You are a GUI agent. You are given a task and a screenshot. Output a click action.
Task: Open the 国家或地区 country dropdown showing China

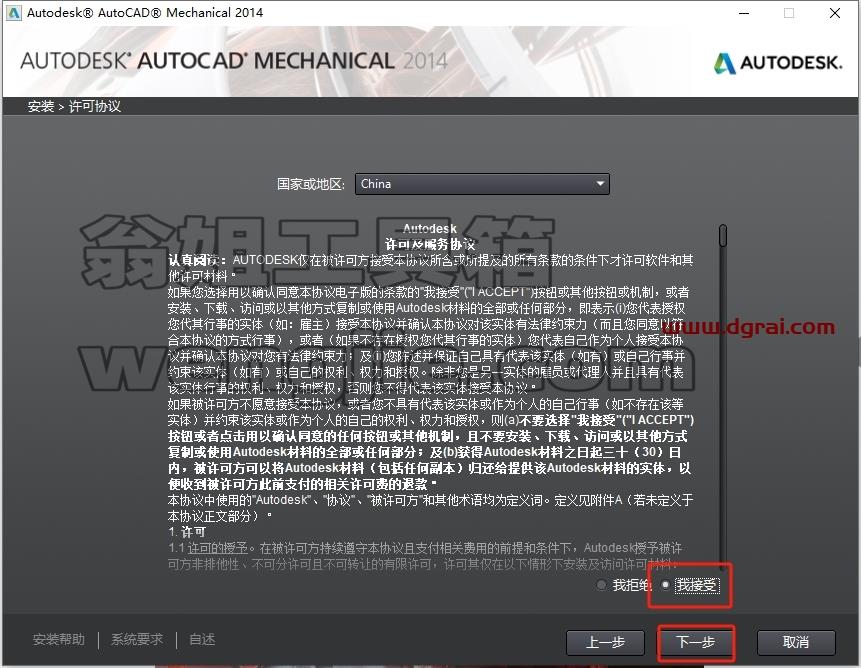(x=482, y=184)
